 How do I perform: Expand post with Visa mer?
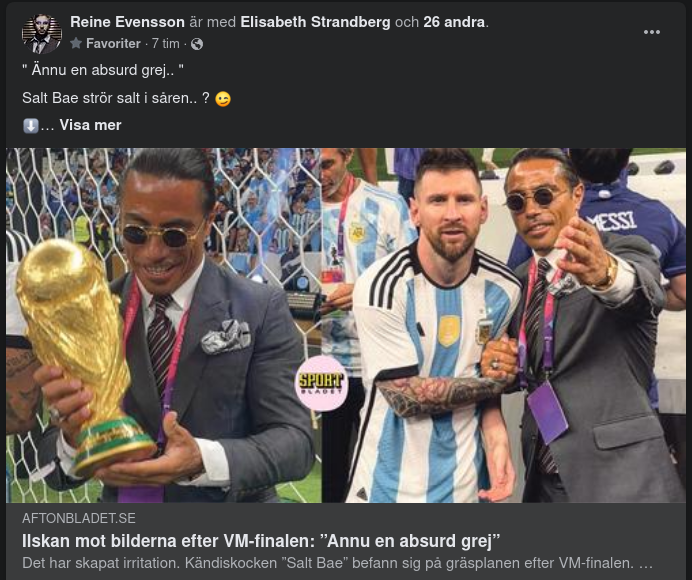[90, 125]
